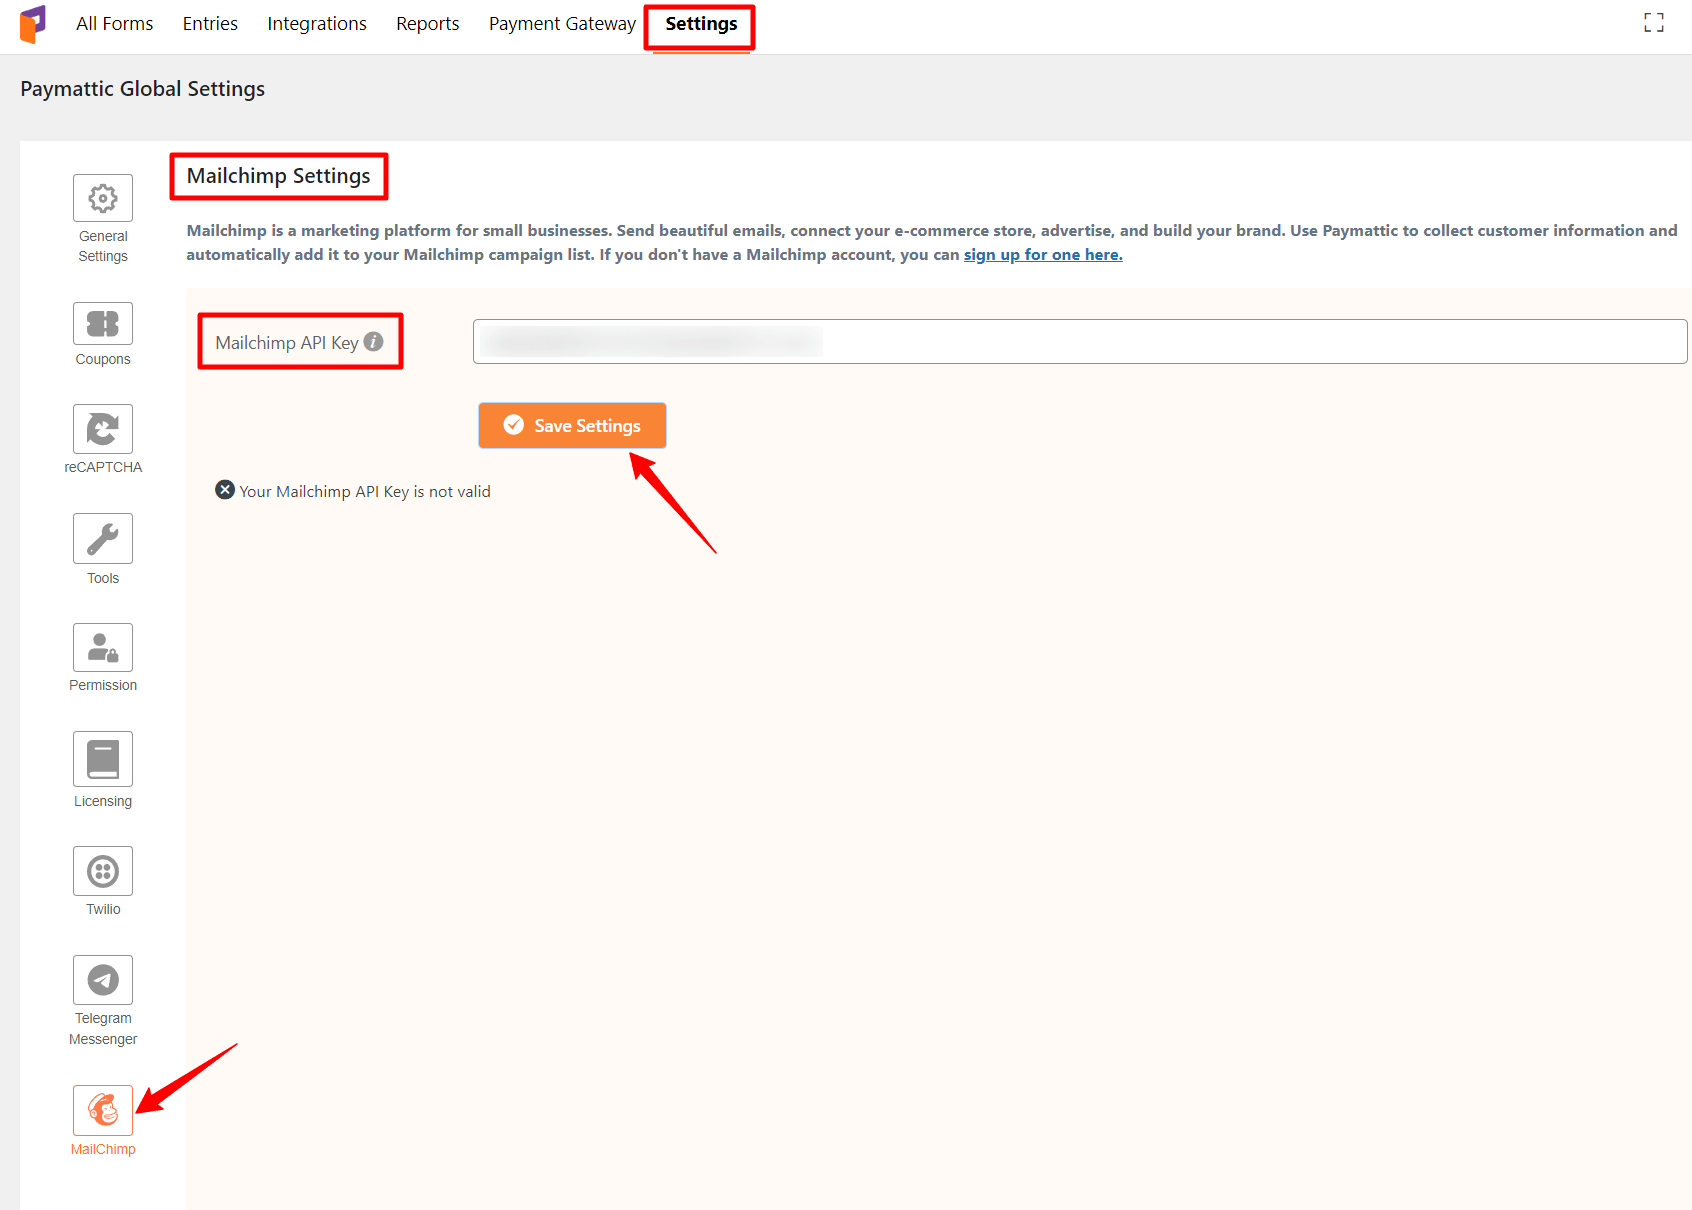Select the Settings tab

click(x=701, y=24)
